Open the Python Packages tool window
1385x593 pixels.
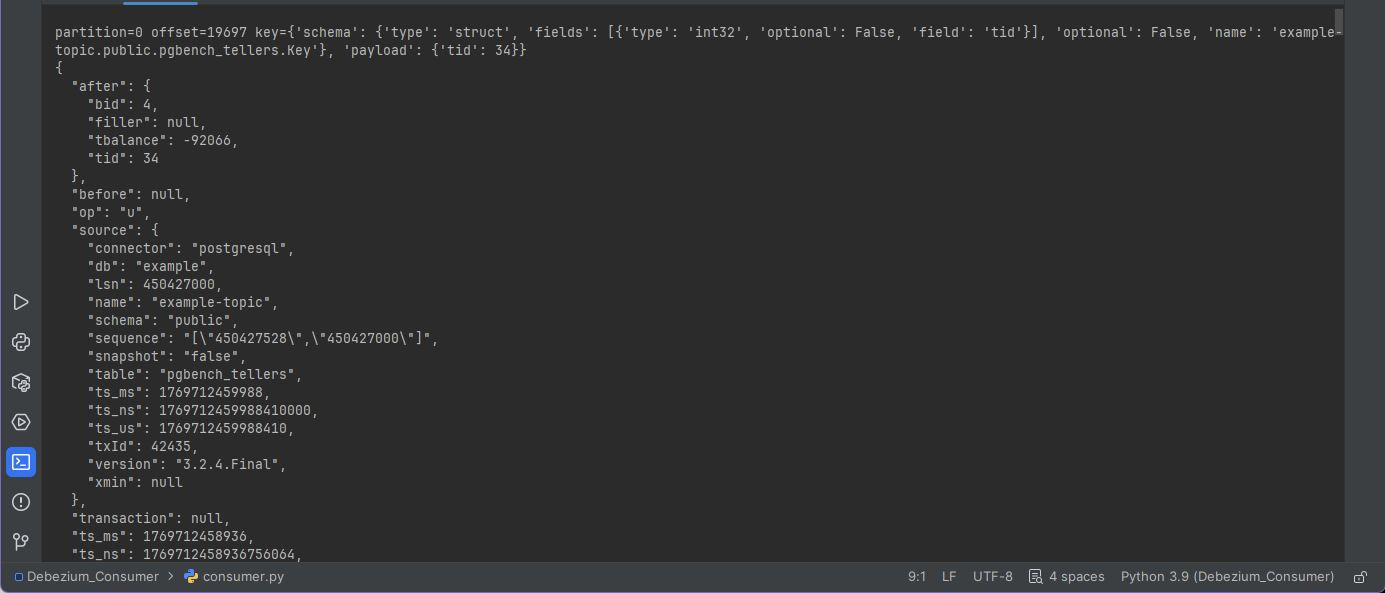coord(20,382)
